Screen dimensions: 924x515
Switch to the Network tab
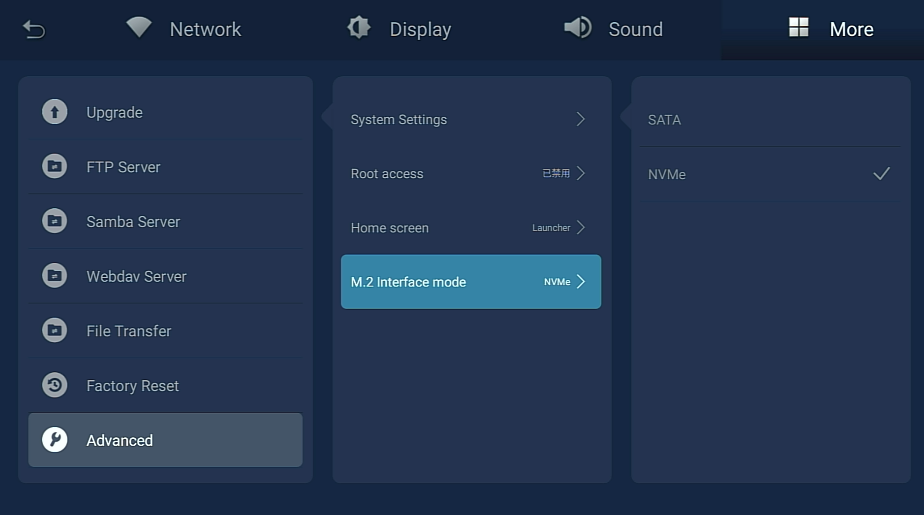coord(184,29)
